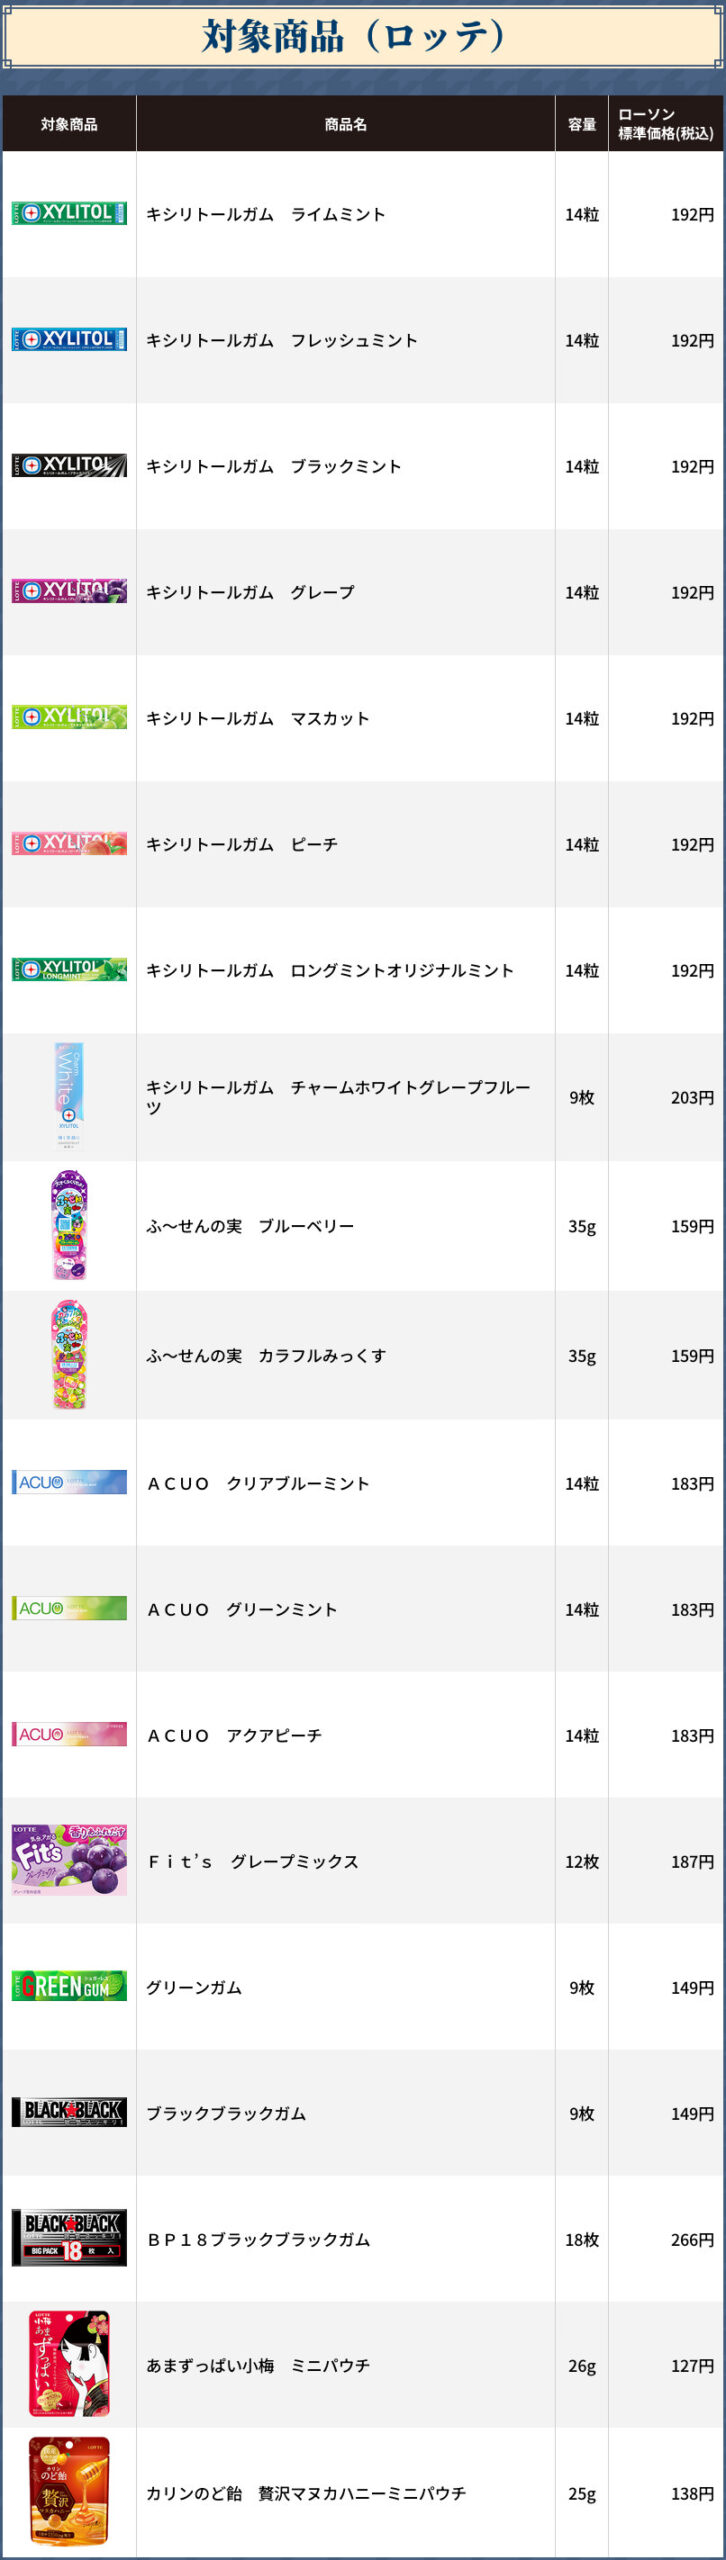
Task: Click the Black Black Big Pack 18 image
Action: [69, 2238]
